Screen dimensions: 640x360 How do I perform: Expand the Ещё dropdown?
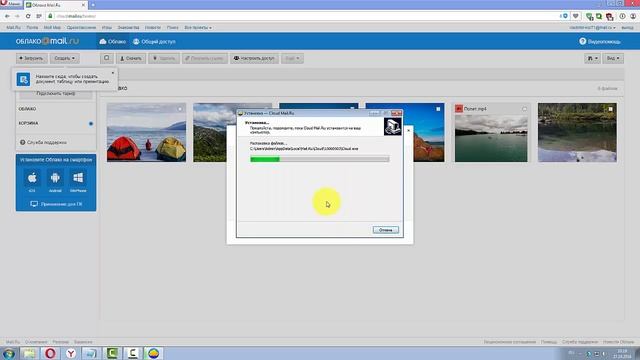point(292,58)
